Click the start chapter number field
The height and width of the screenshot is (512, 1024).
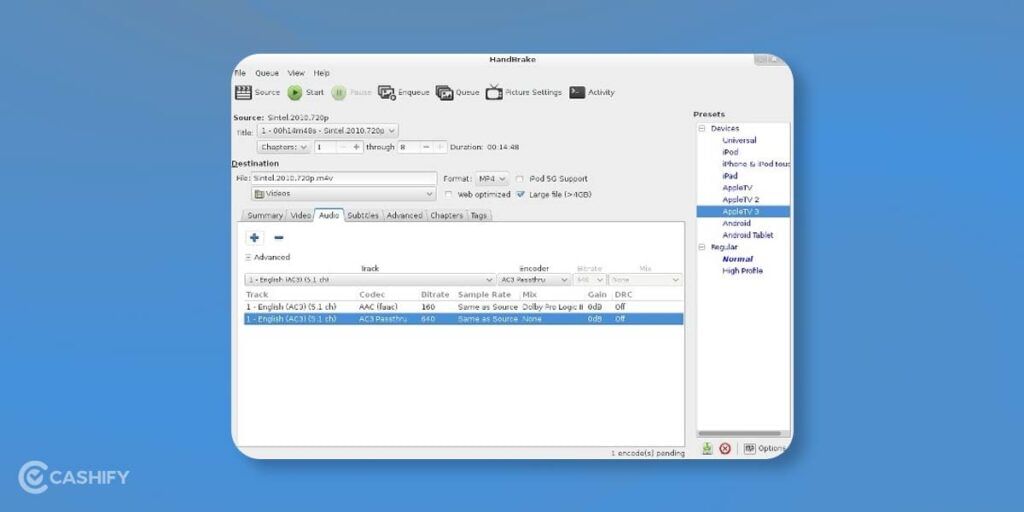coord(325,148)
